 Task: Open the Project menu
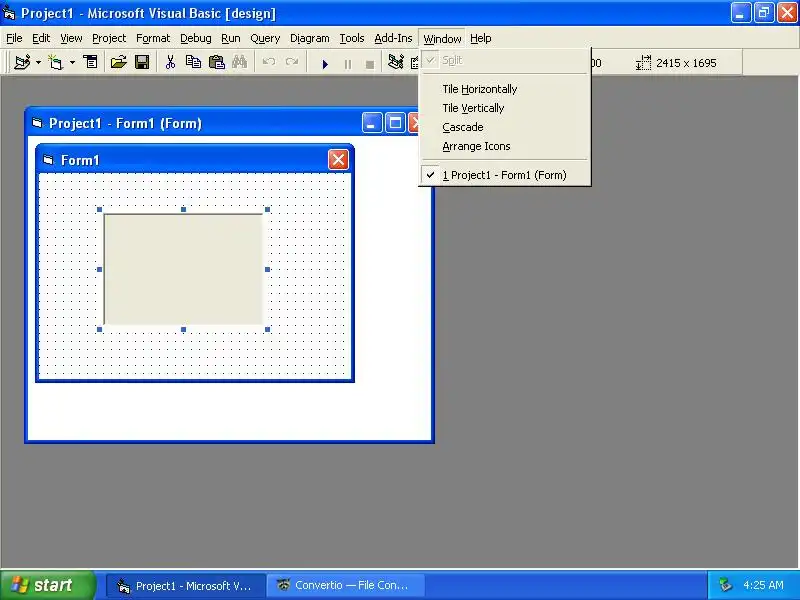tap(109, 38)
